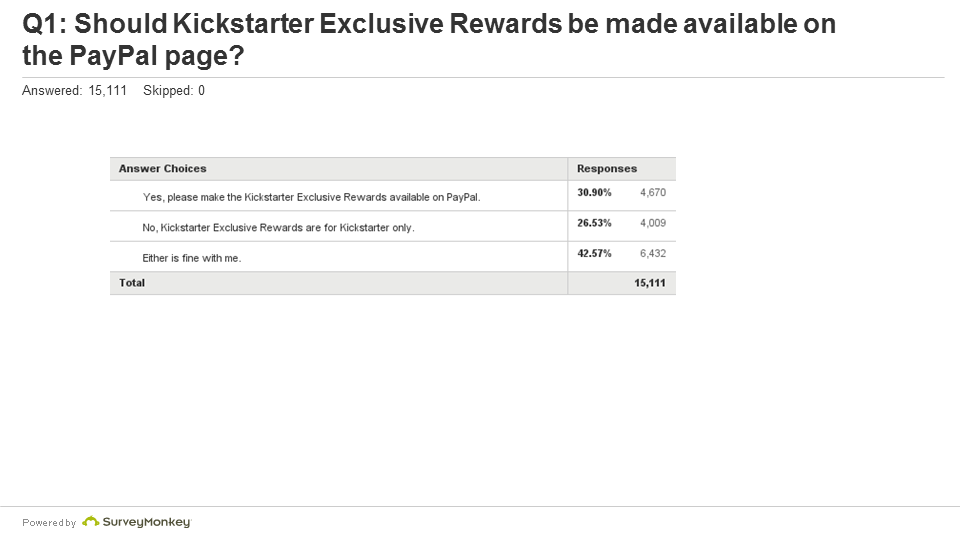
Task: Select the "Responses" column header
Action: pyautogui.click(x=607, y=169)
